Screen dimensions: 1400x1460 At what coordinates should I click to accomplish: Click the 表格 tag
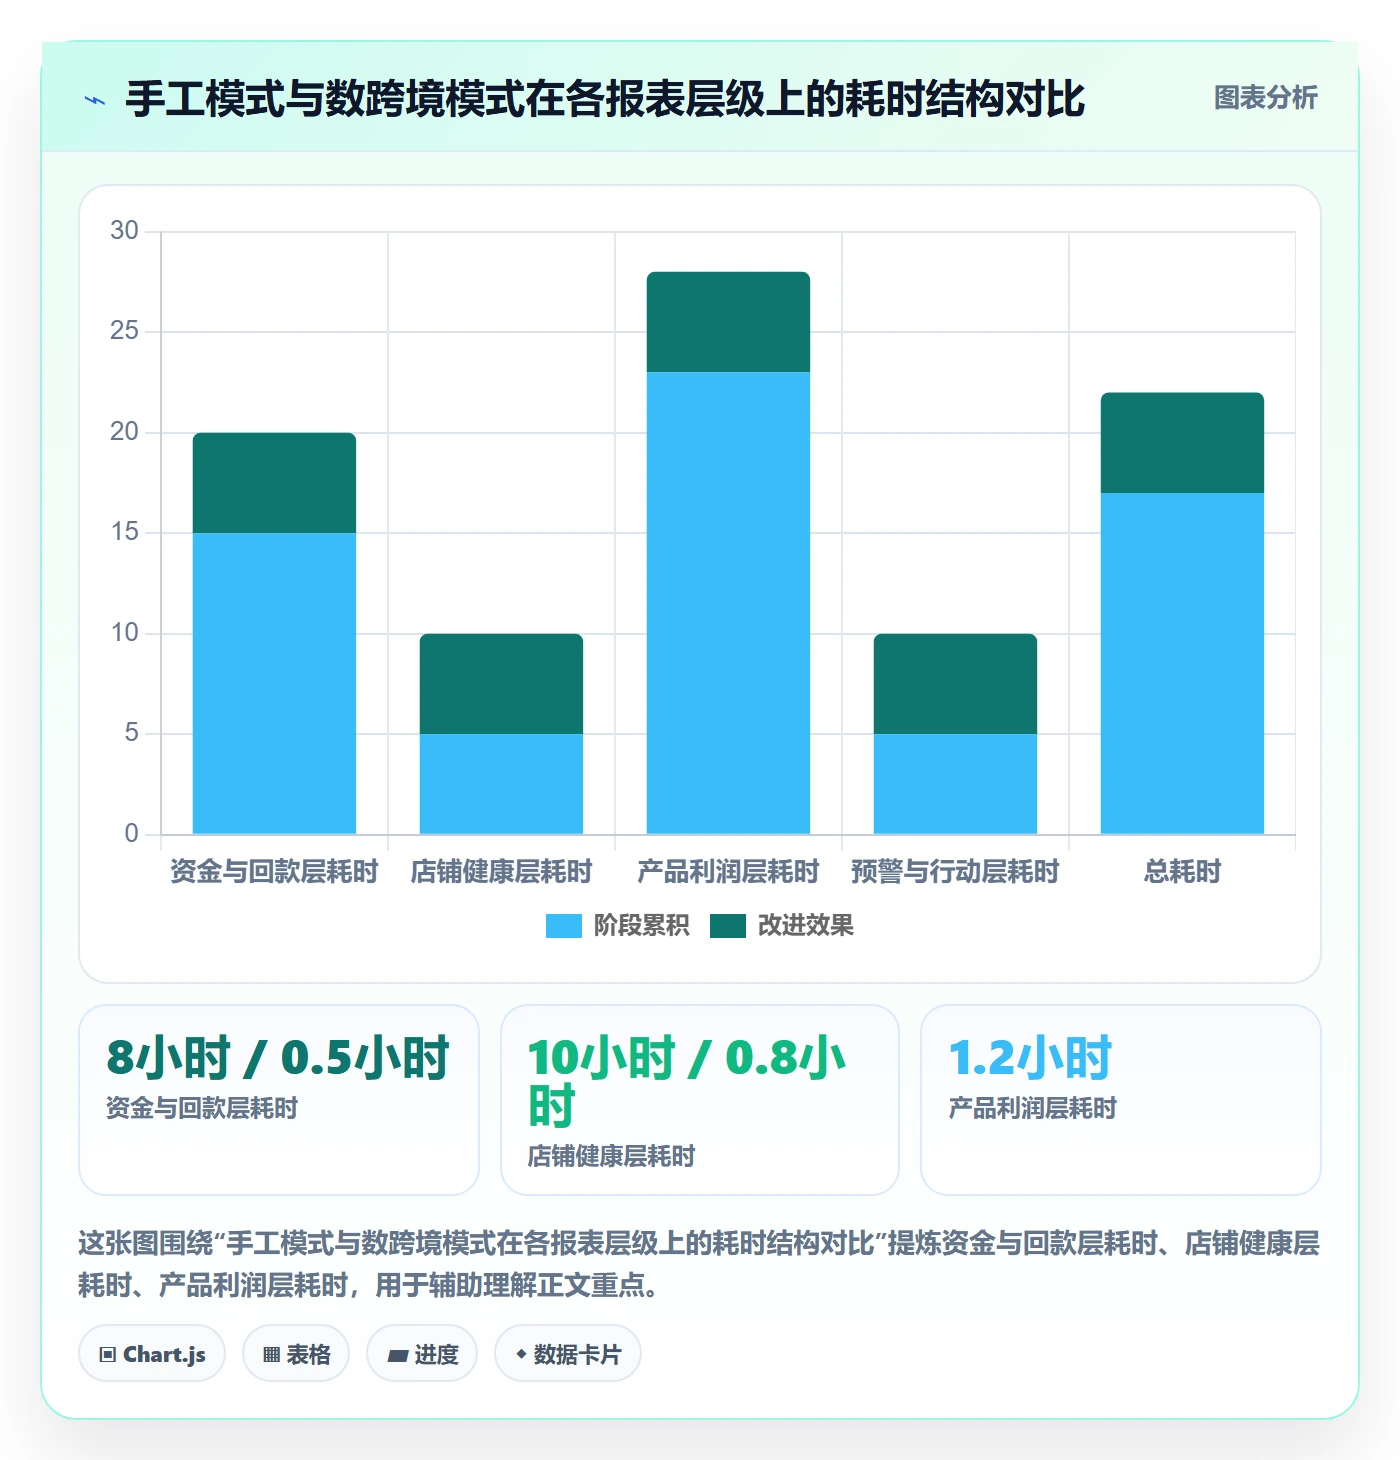pyautogui.click(x=296, y=1354)
